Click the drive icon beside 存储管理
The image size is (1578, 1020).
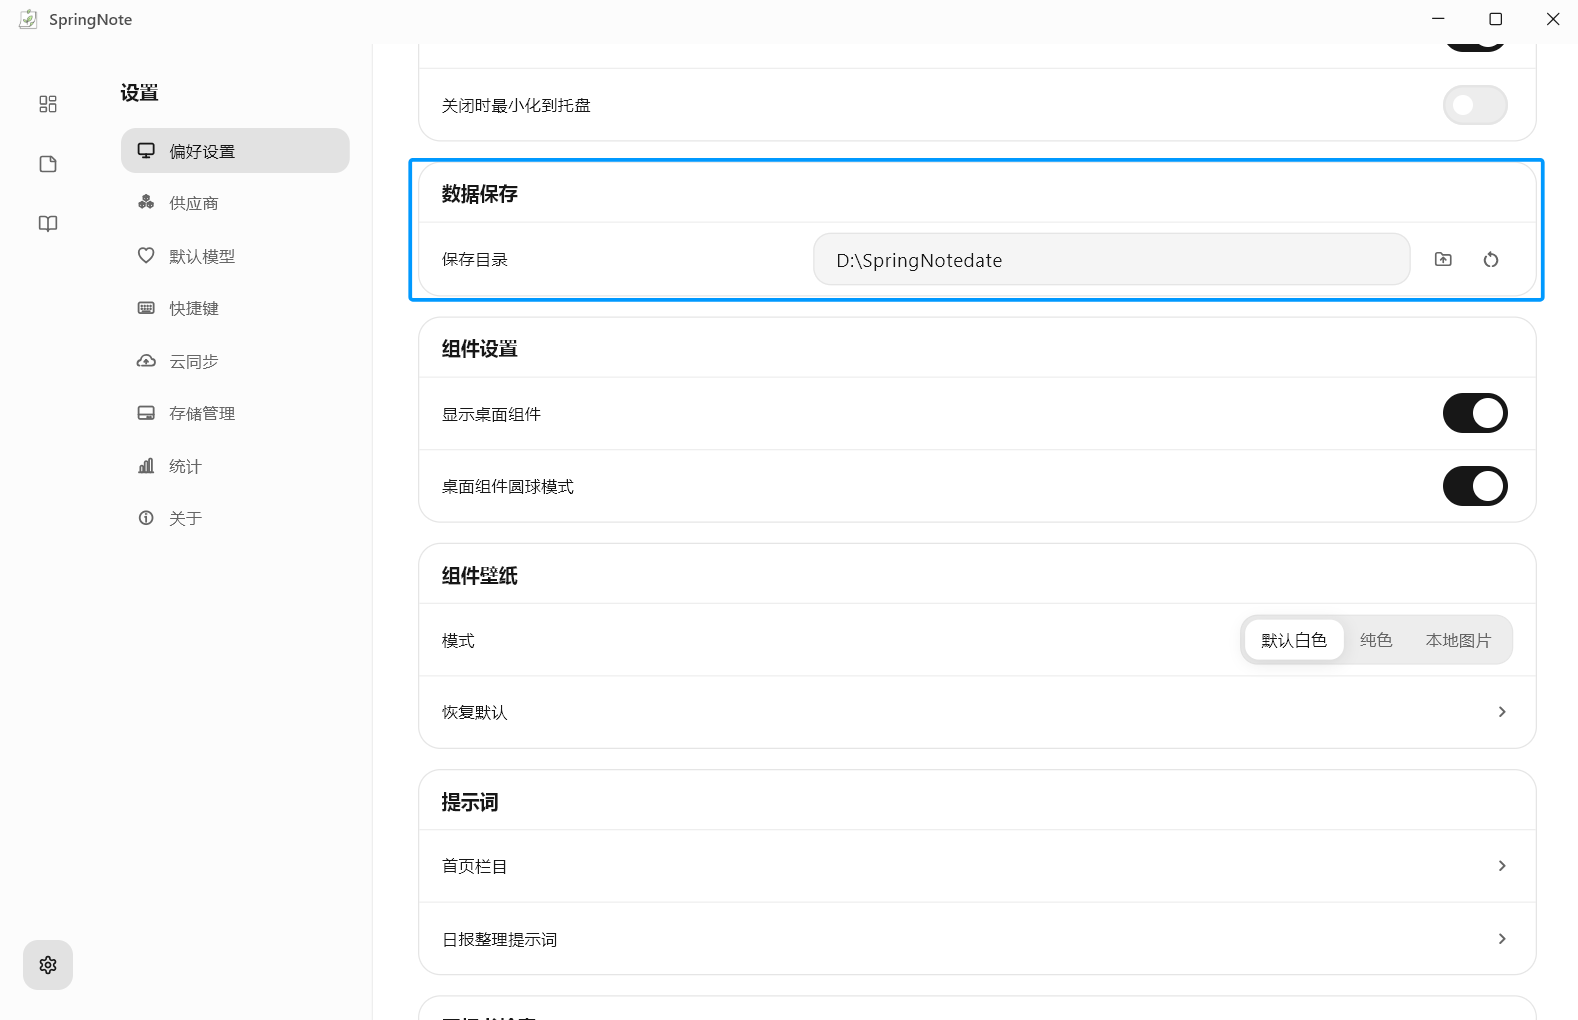146,413
